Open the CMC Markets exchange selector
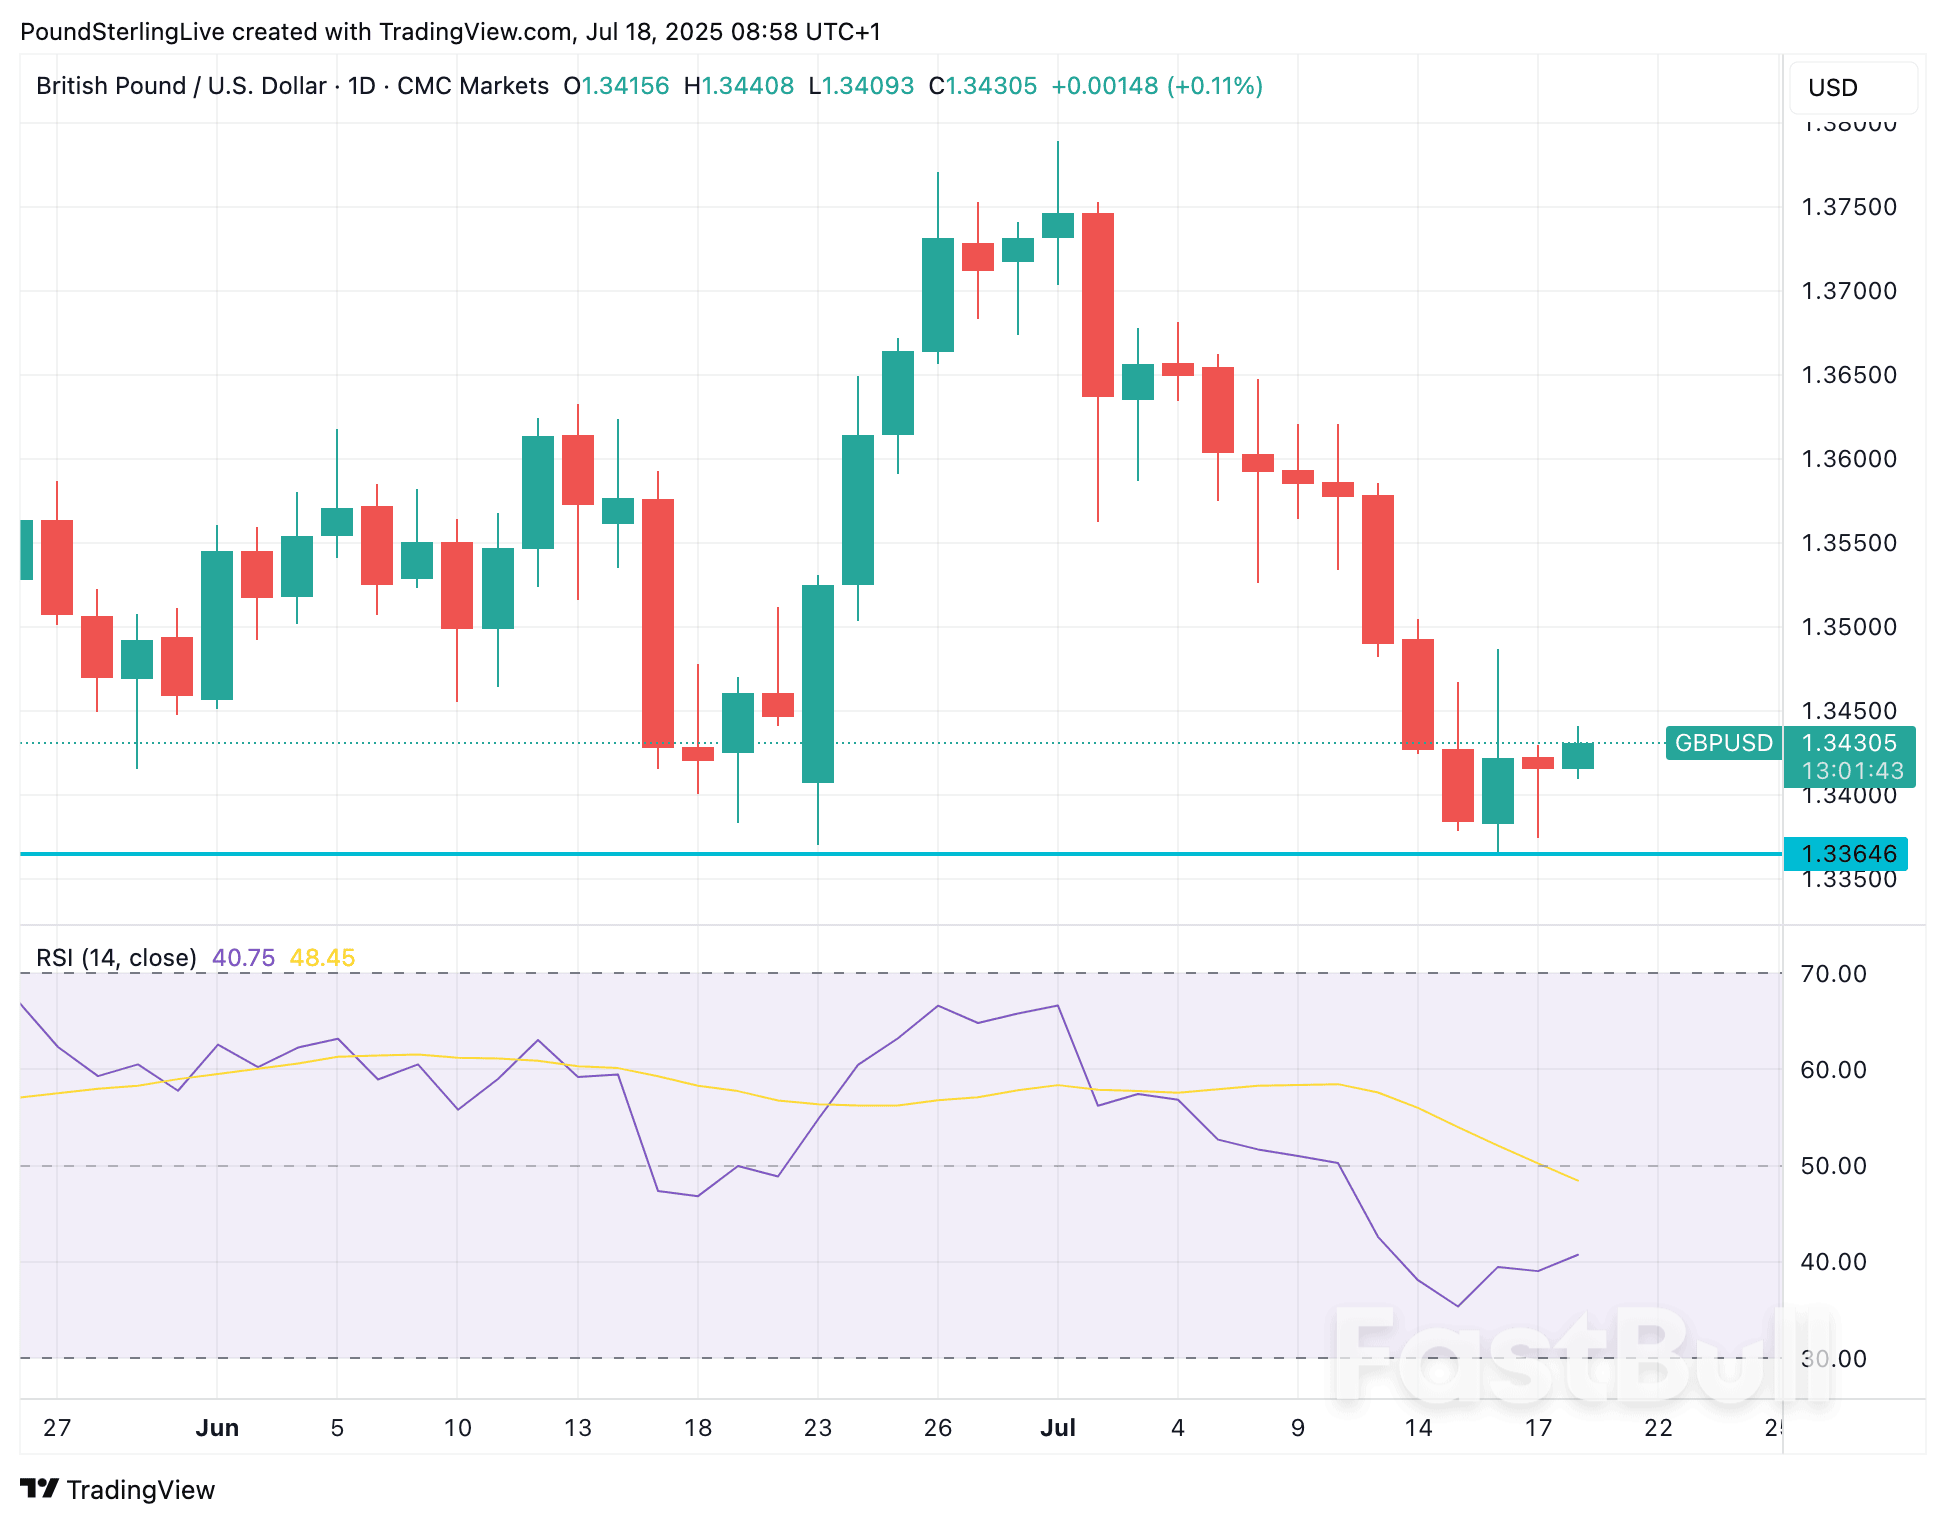 tap(470, 86)
